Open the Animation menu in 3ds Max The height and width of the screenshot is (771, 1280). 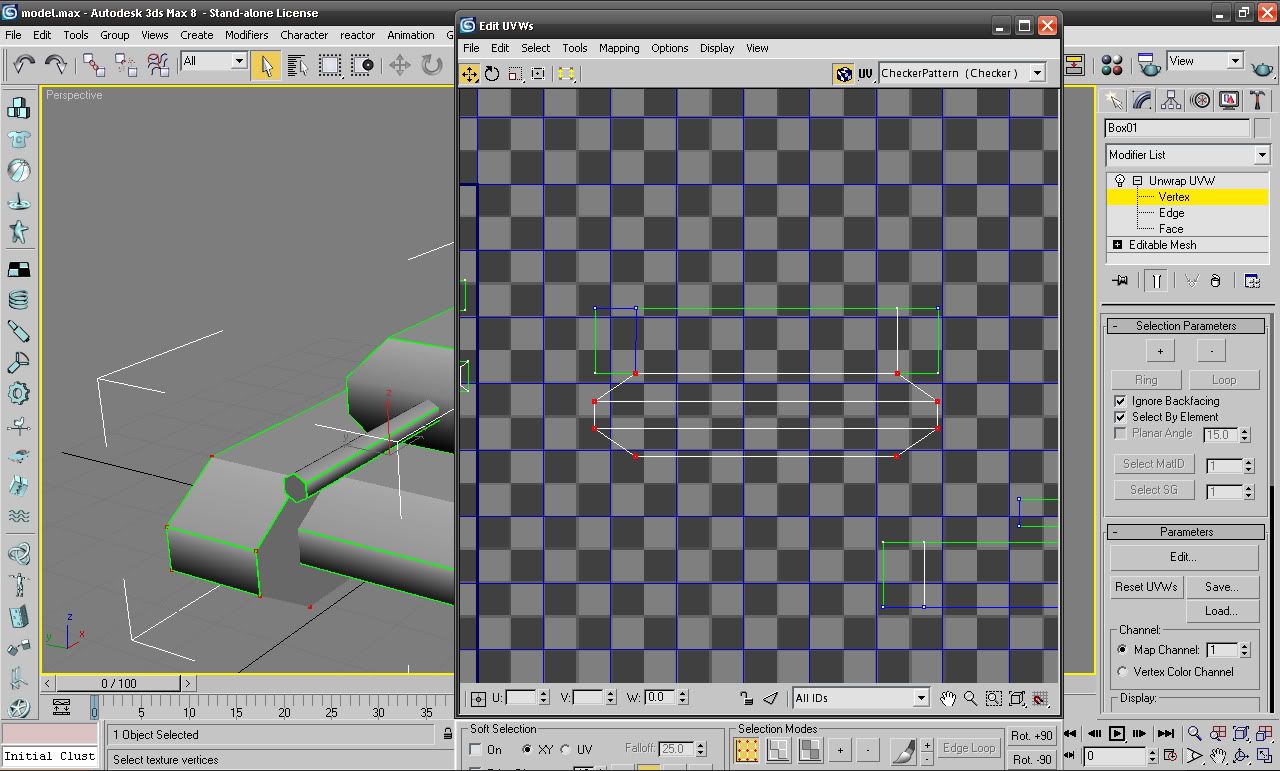point(410,35)
